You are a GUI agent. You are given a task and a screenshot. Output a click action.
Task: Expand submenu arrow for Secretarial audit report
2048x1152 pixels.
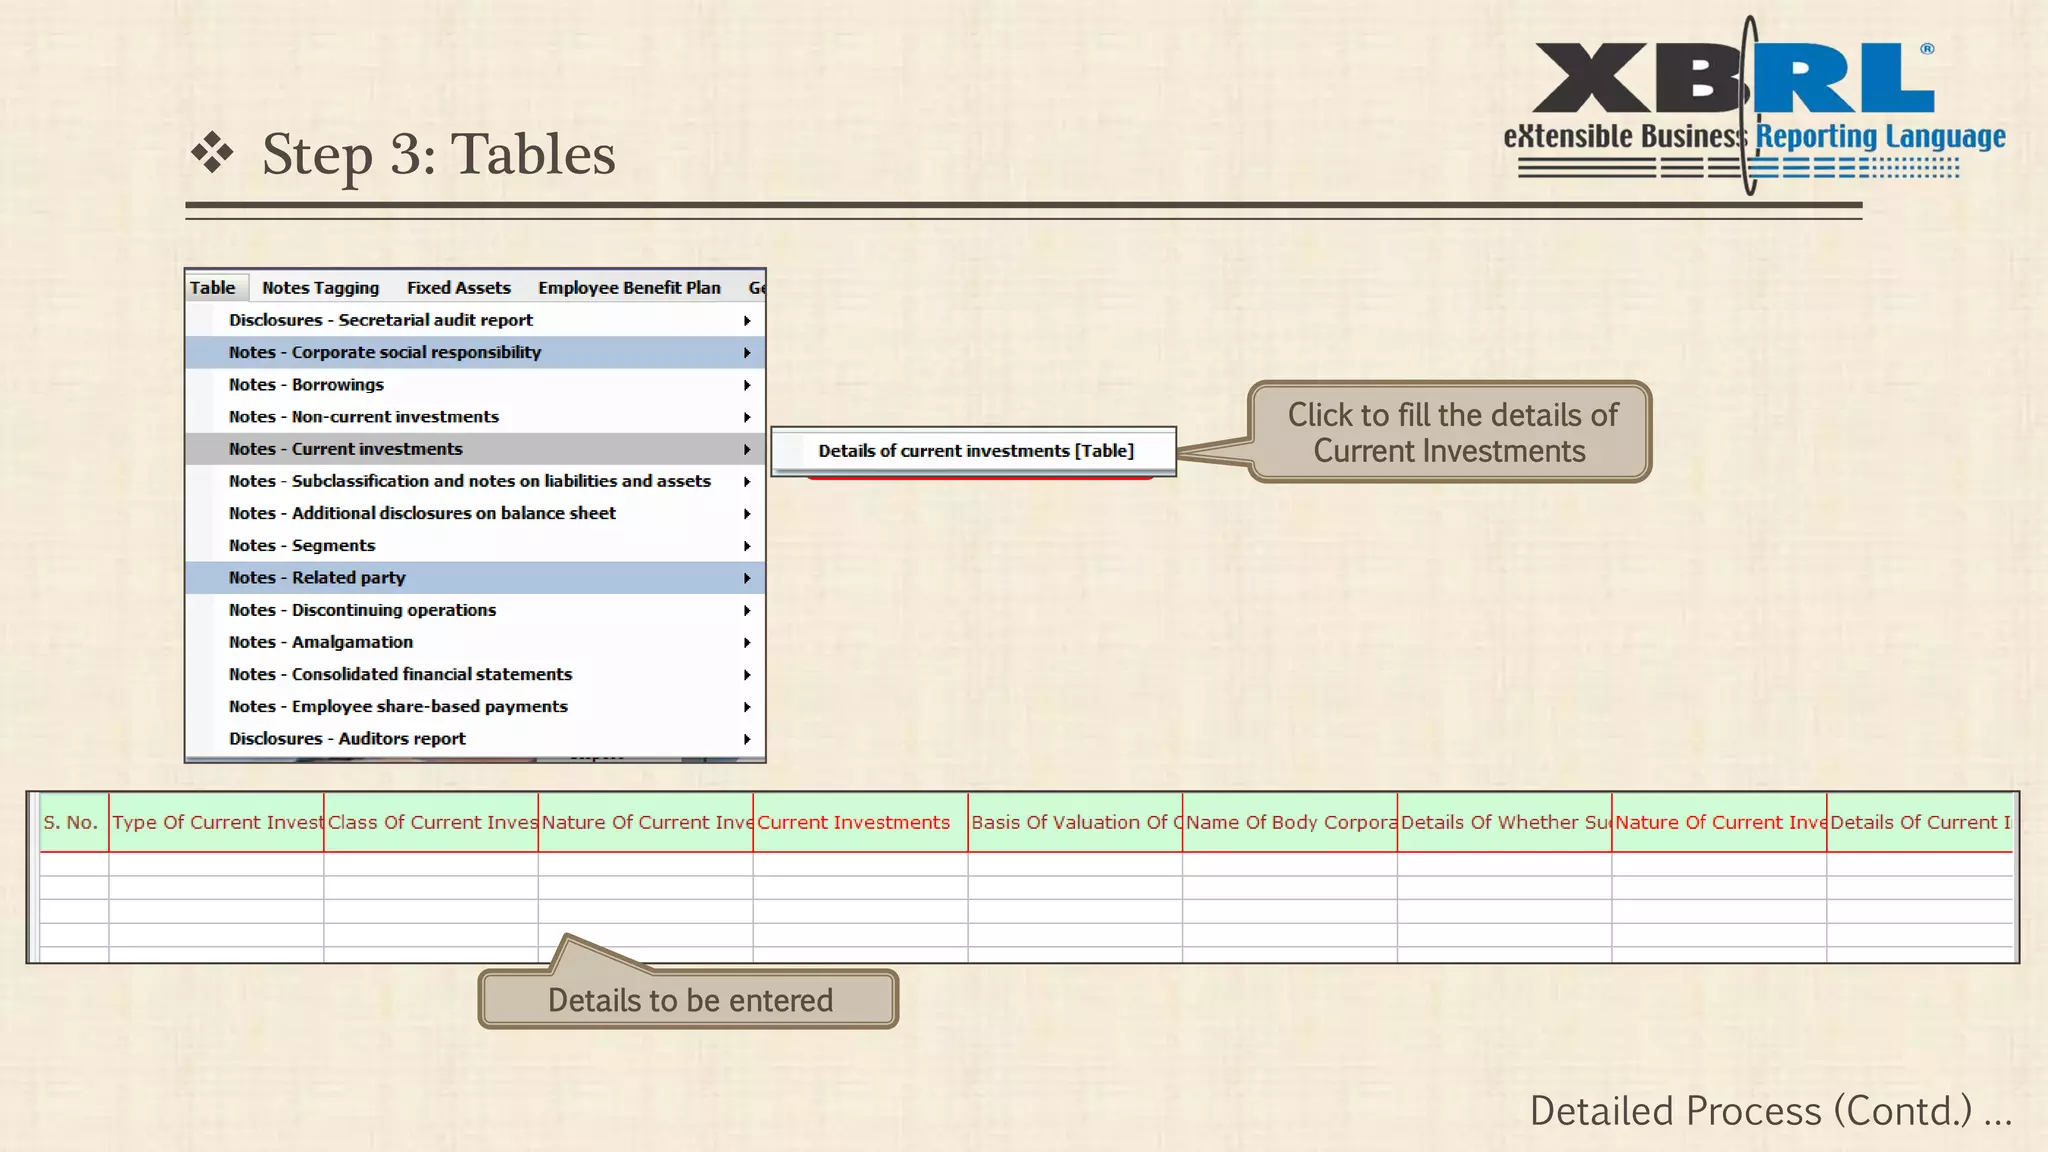(747, 320)
